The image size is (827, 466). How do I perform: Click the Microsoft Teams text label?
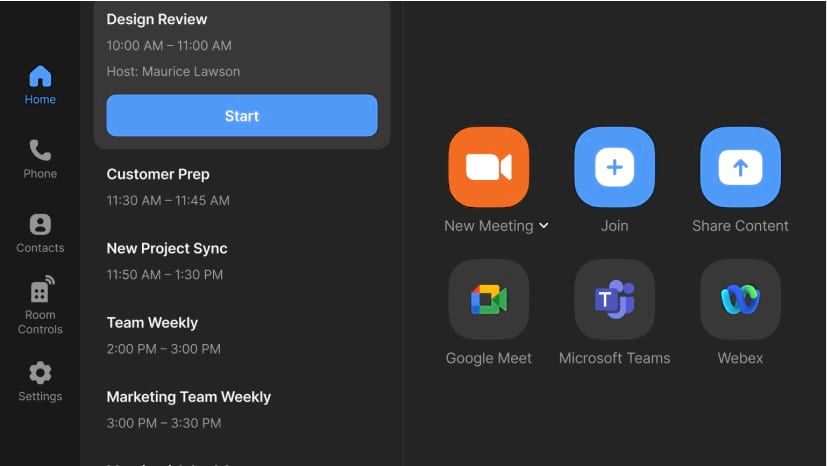[x=614, y=358]
